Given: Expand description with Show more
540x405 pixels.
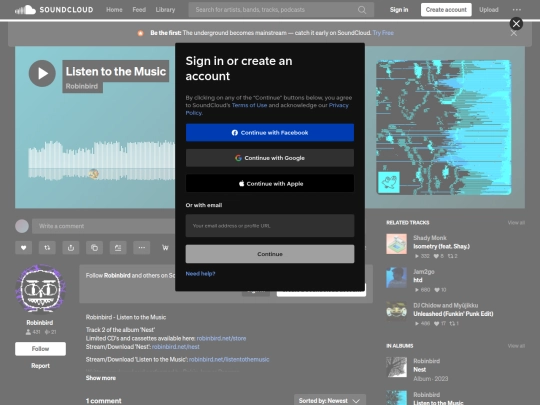Looking at the screenshot, I should coord(101,378).
